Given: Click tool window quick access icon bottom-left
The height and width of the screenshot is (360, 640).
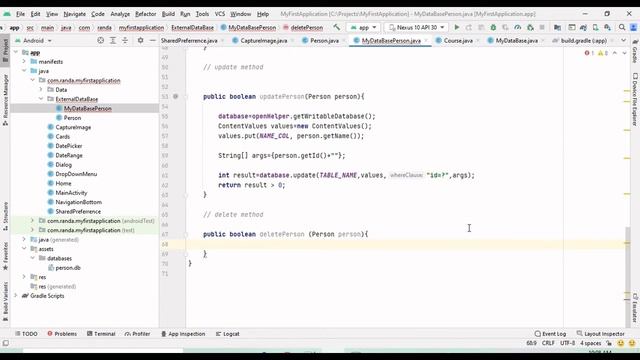Looking at the screenshot, I should click(5, 343).
